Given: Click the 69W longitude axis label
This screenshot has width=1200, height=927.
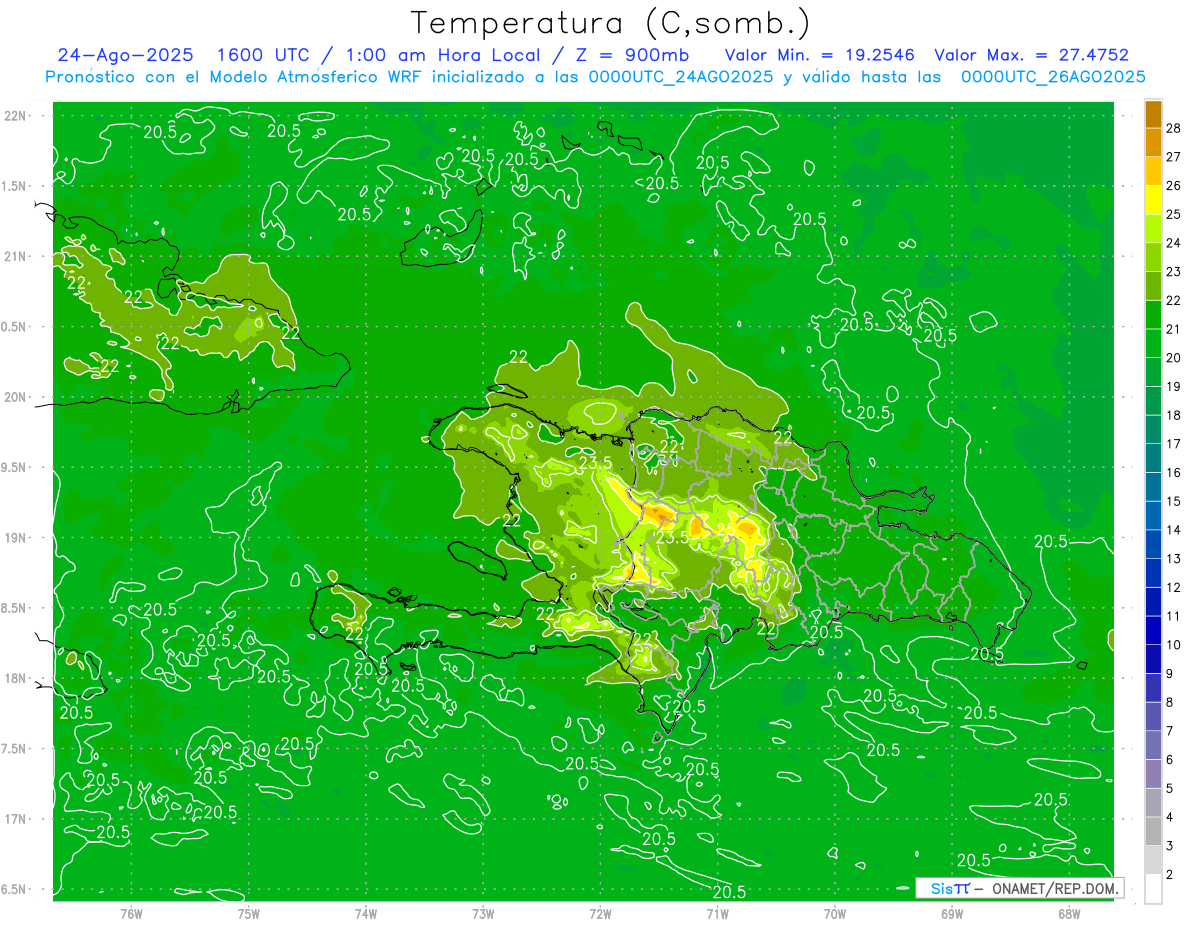Looking at the screenshot, I should tap(951, 913).
